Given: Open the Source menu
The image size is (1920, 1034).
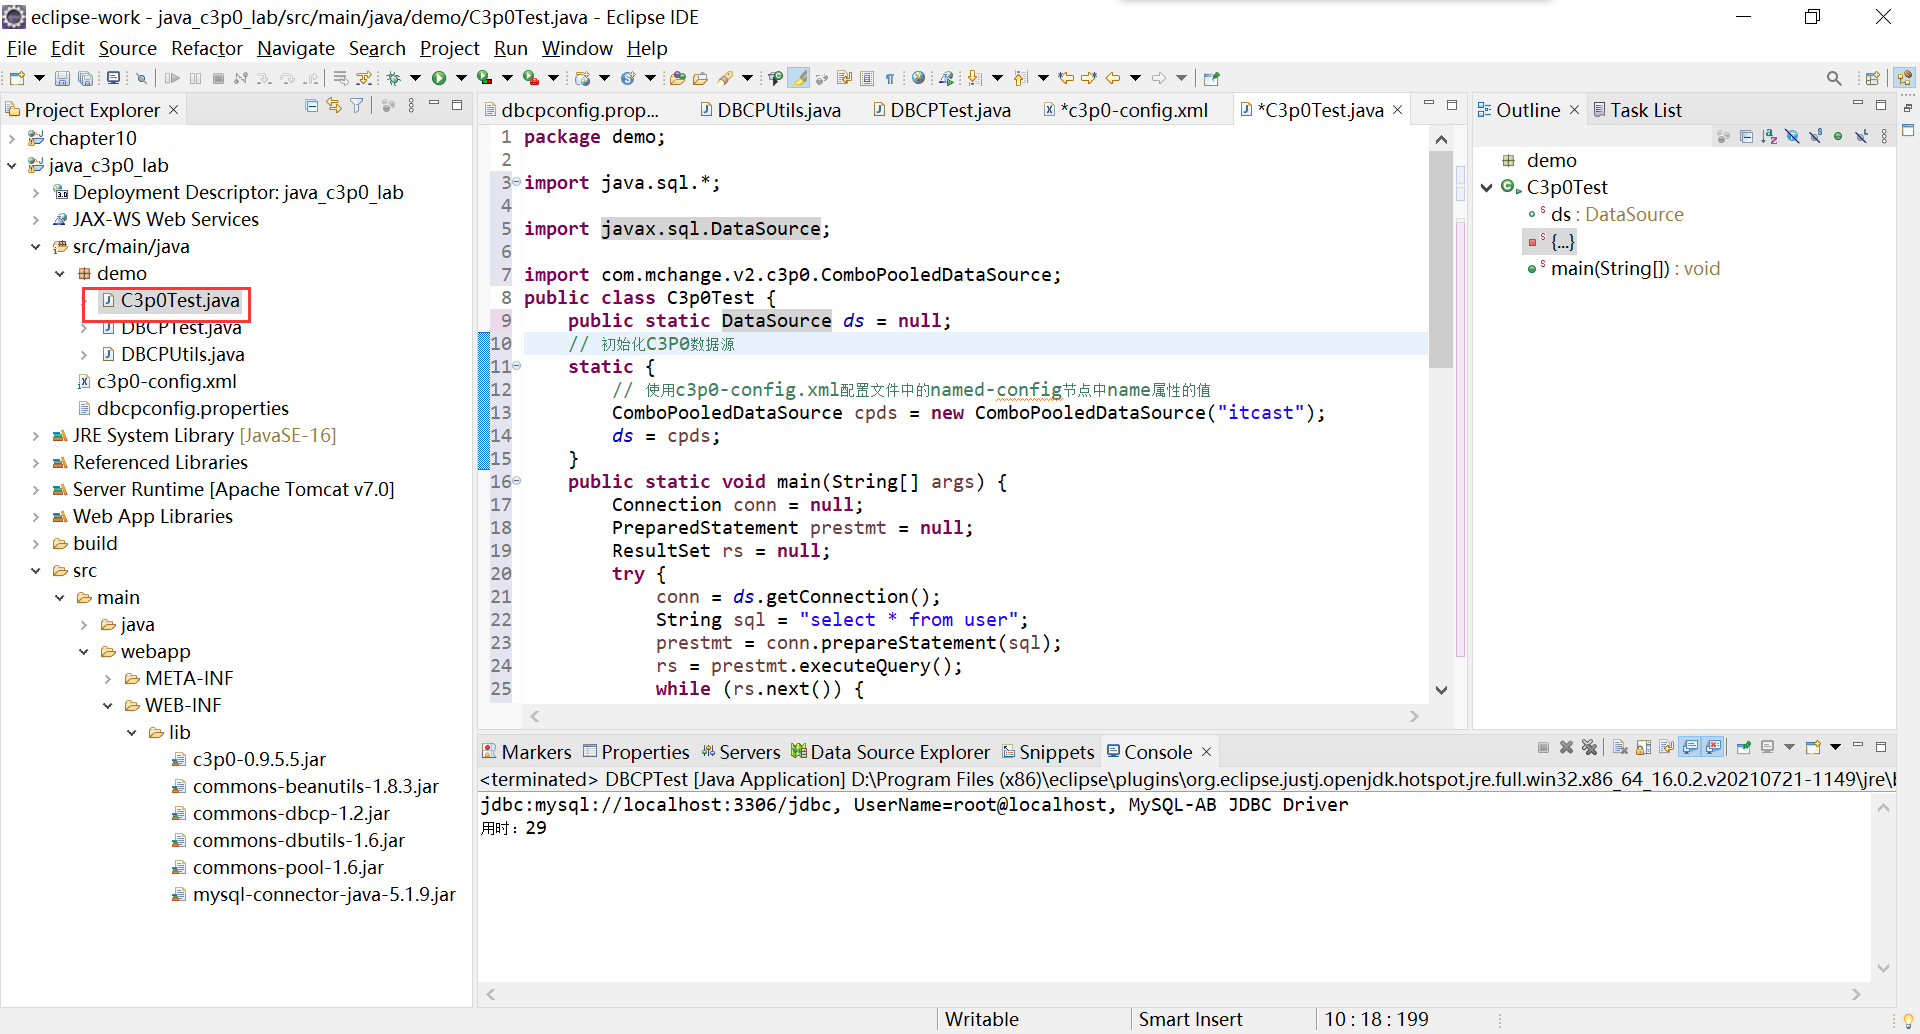Looking at the screenshot, I should coord(127,48).
